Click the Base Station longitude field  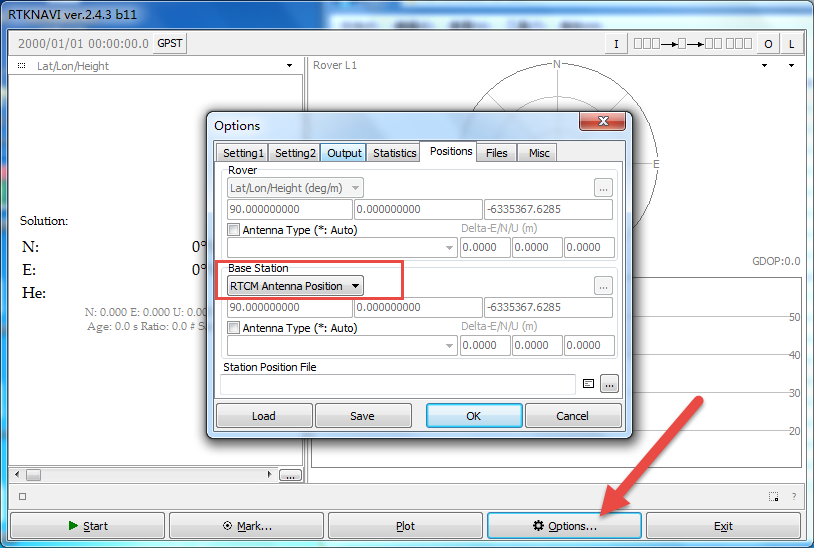(418, 307)
